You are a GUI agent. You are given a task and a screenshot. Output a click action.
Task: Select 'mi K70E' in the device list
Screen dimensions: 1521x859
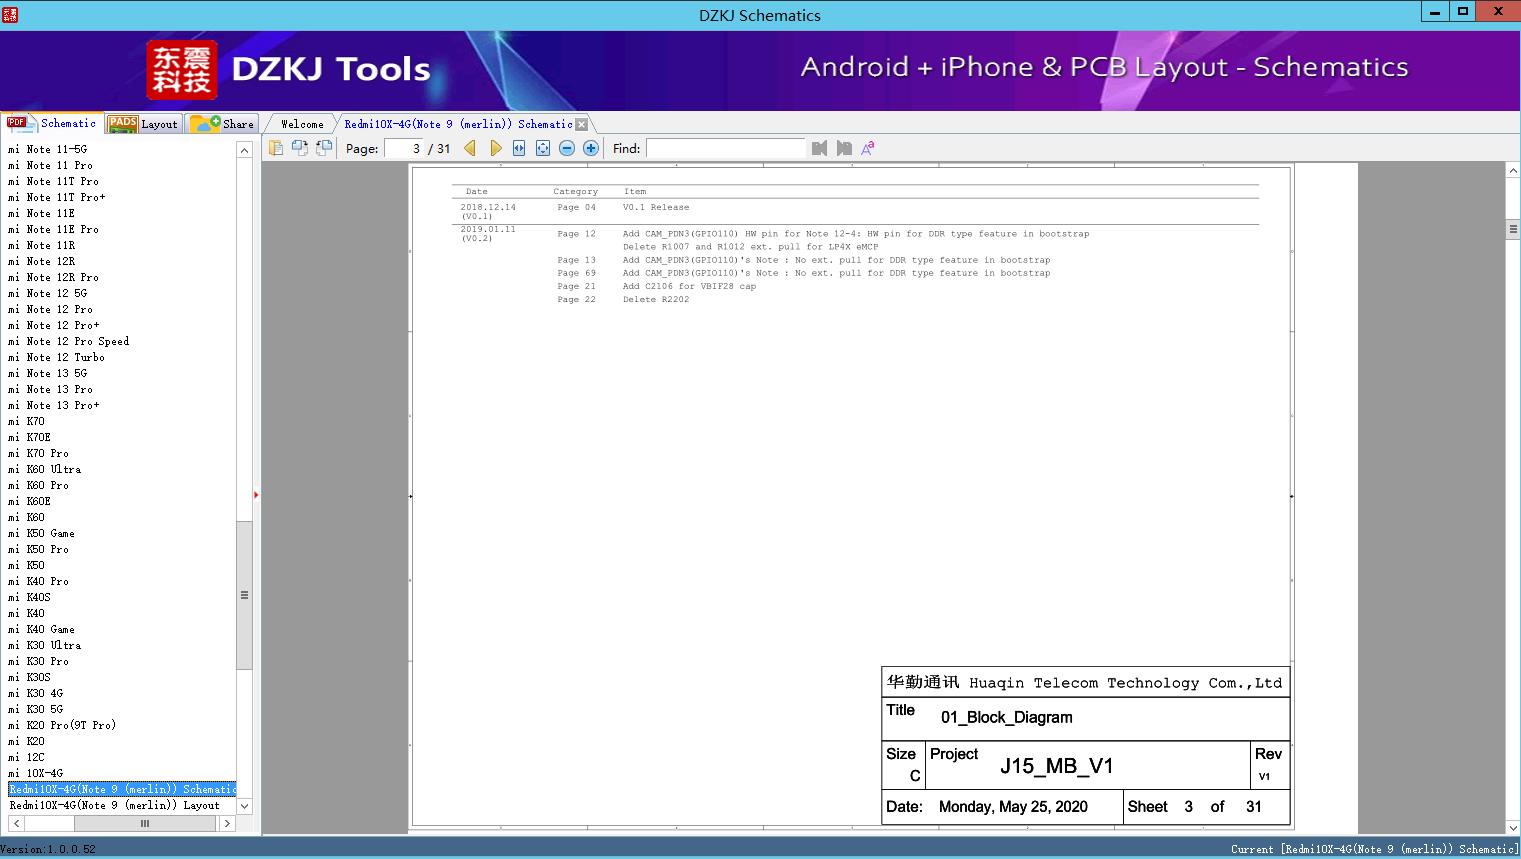pyautogui.click(x=29, y=437)
